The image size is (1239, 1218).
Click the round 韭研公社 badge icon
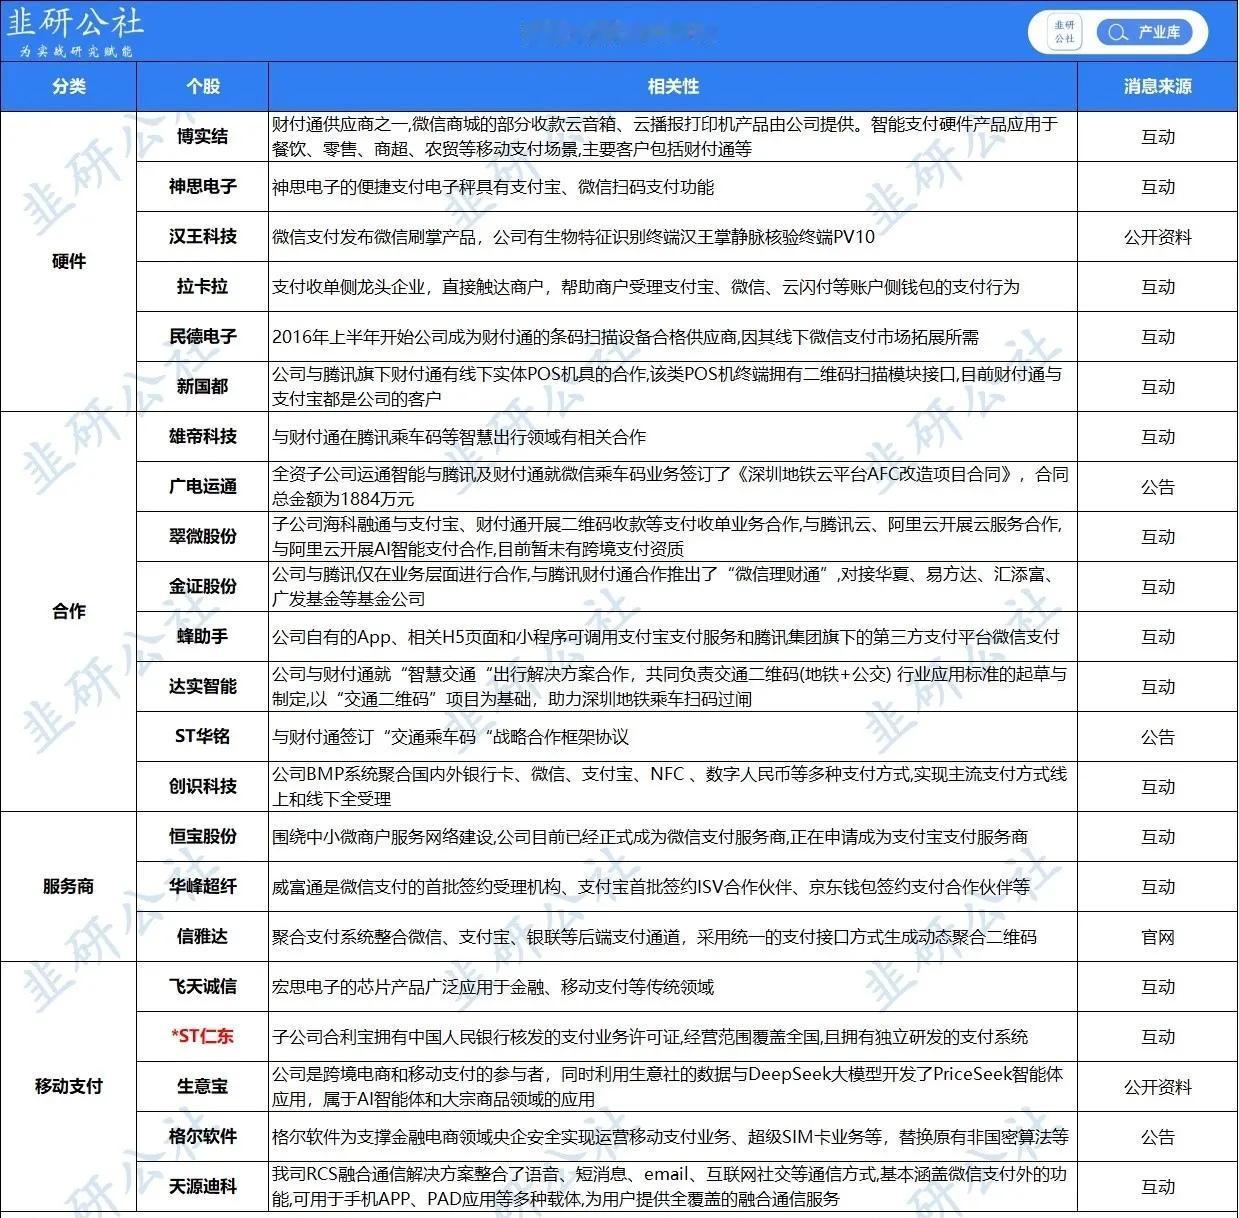(x=1064, y=32)
